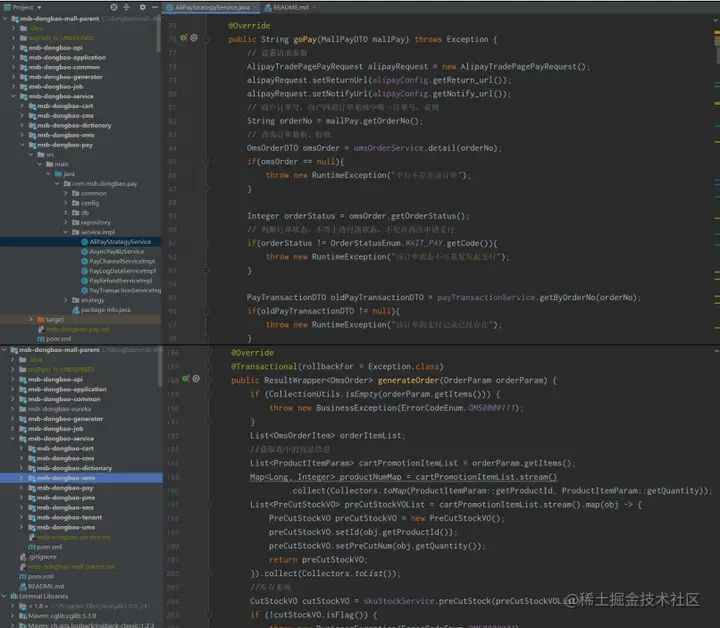Viewport: 720px width, 628px height.
Task: Switch to AliPayStrategyService.java tab
Action: click(x=212, y=7)
